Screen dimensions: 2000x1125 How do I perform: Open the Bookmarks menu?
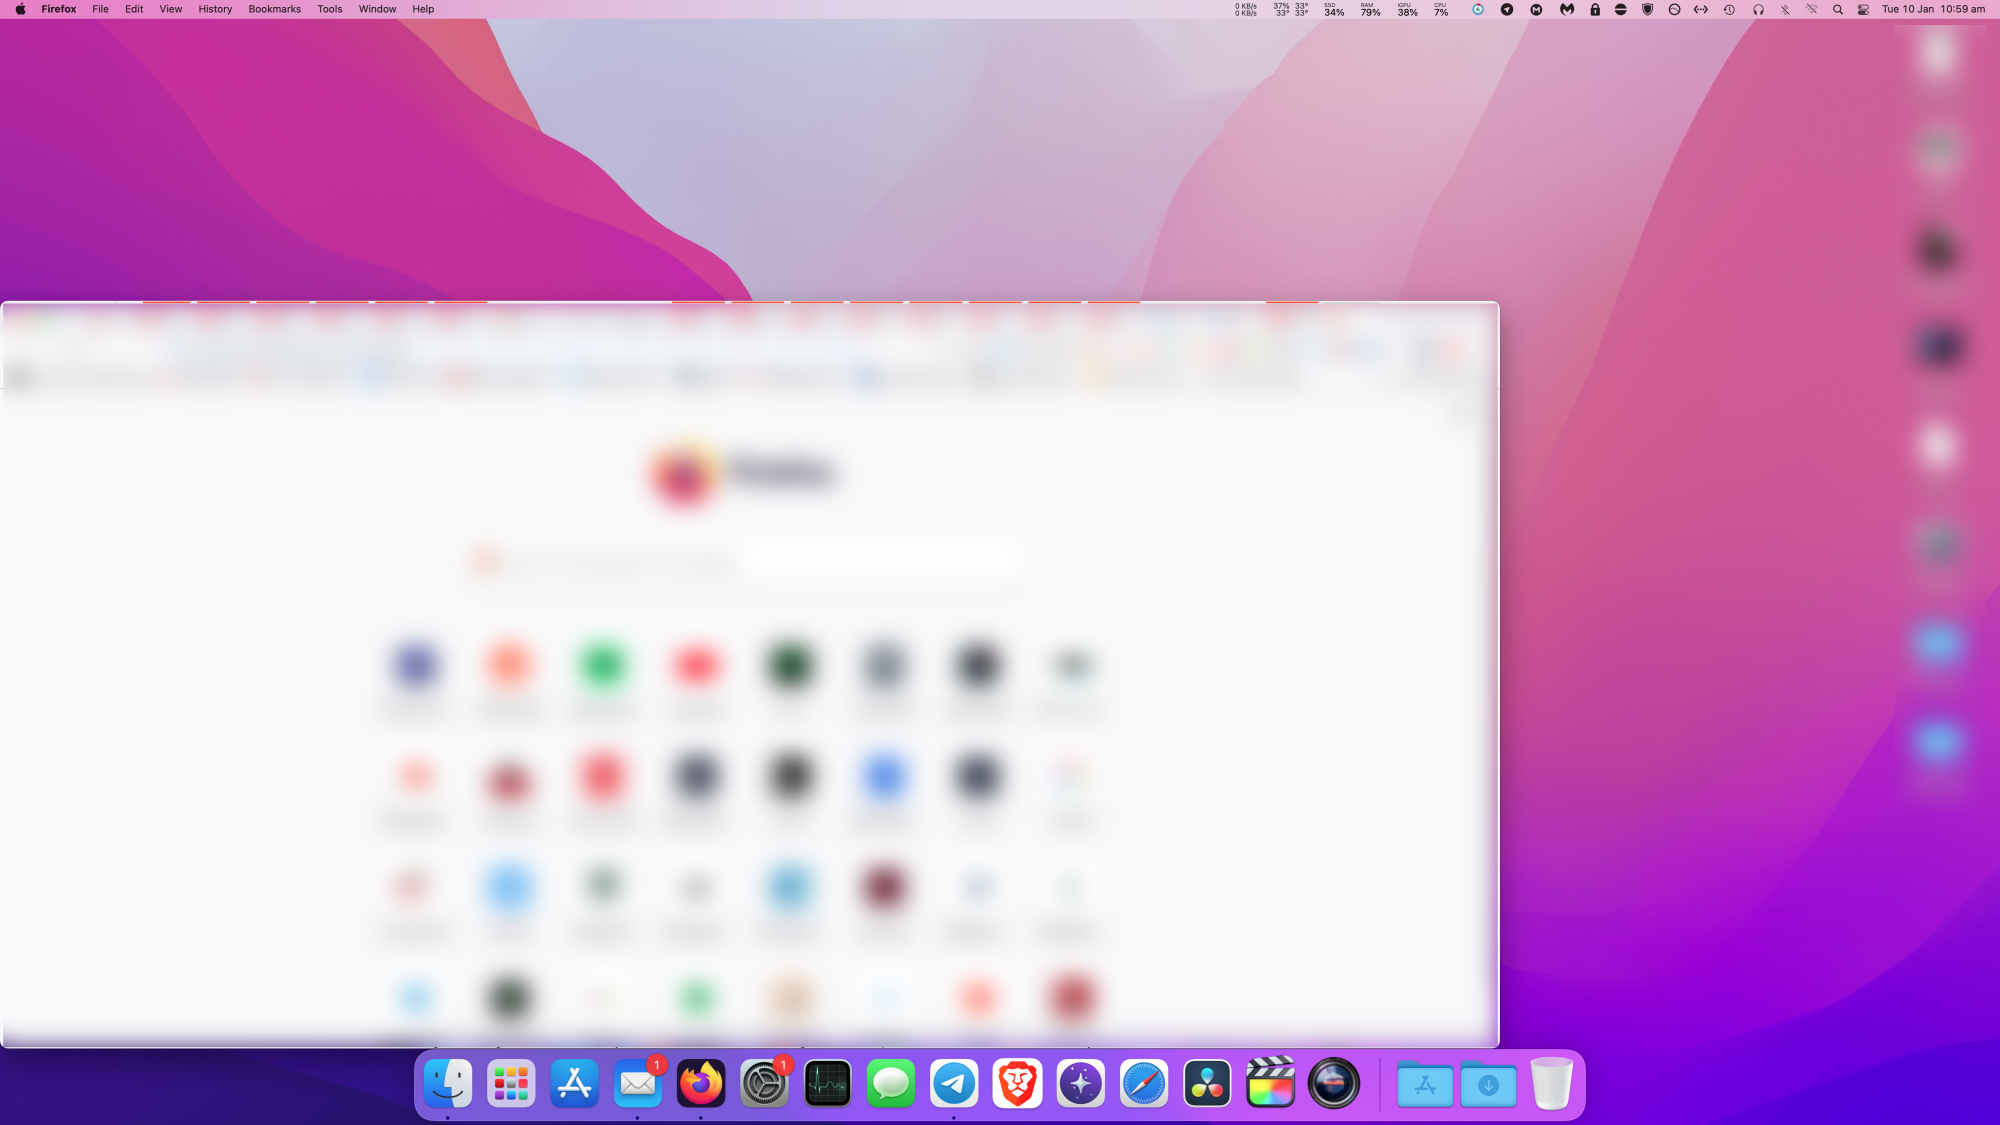pyautogui.click(x=274, y=9)
